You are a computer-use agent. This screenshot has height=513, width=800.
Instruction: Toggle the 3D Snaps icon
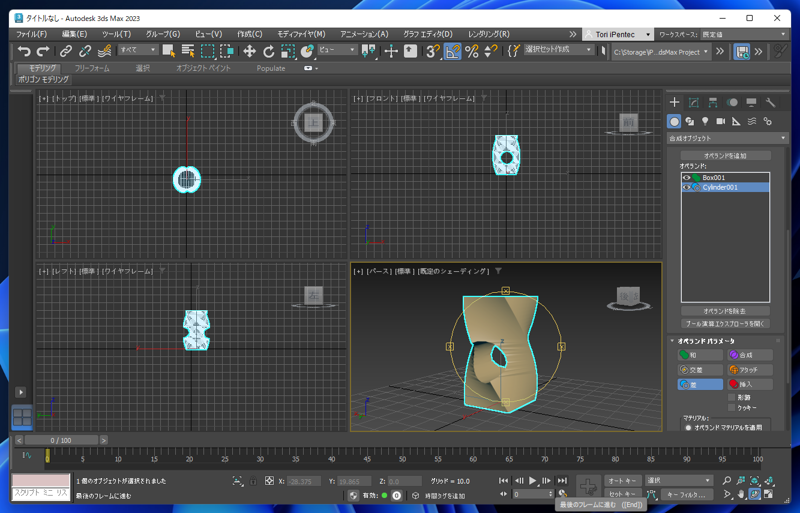click(433, 51)
